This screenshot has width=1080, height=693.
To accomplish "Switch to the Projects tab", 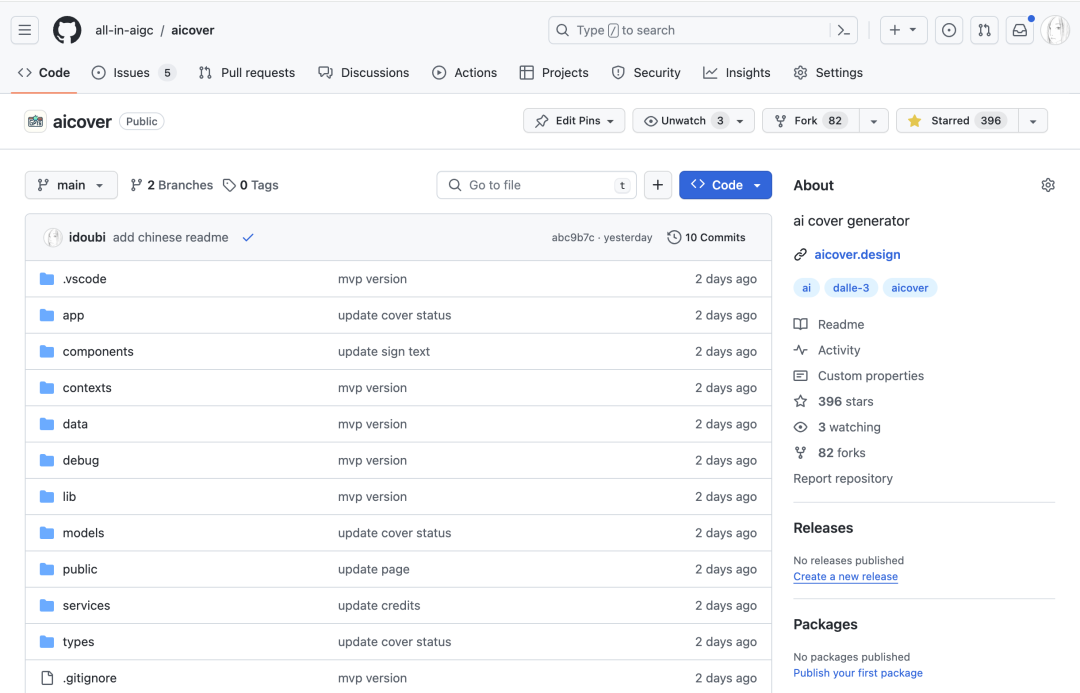I will point(554,72).
